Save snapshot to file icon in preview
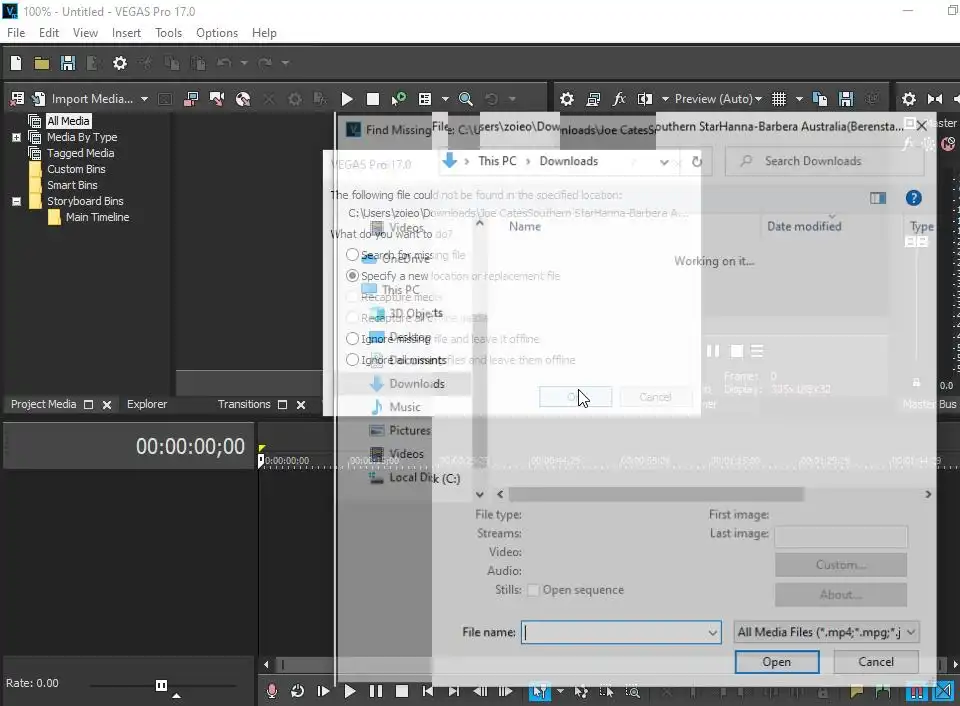Viewport: 960px width, 706px height. click(846, 99)
